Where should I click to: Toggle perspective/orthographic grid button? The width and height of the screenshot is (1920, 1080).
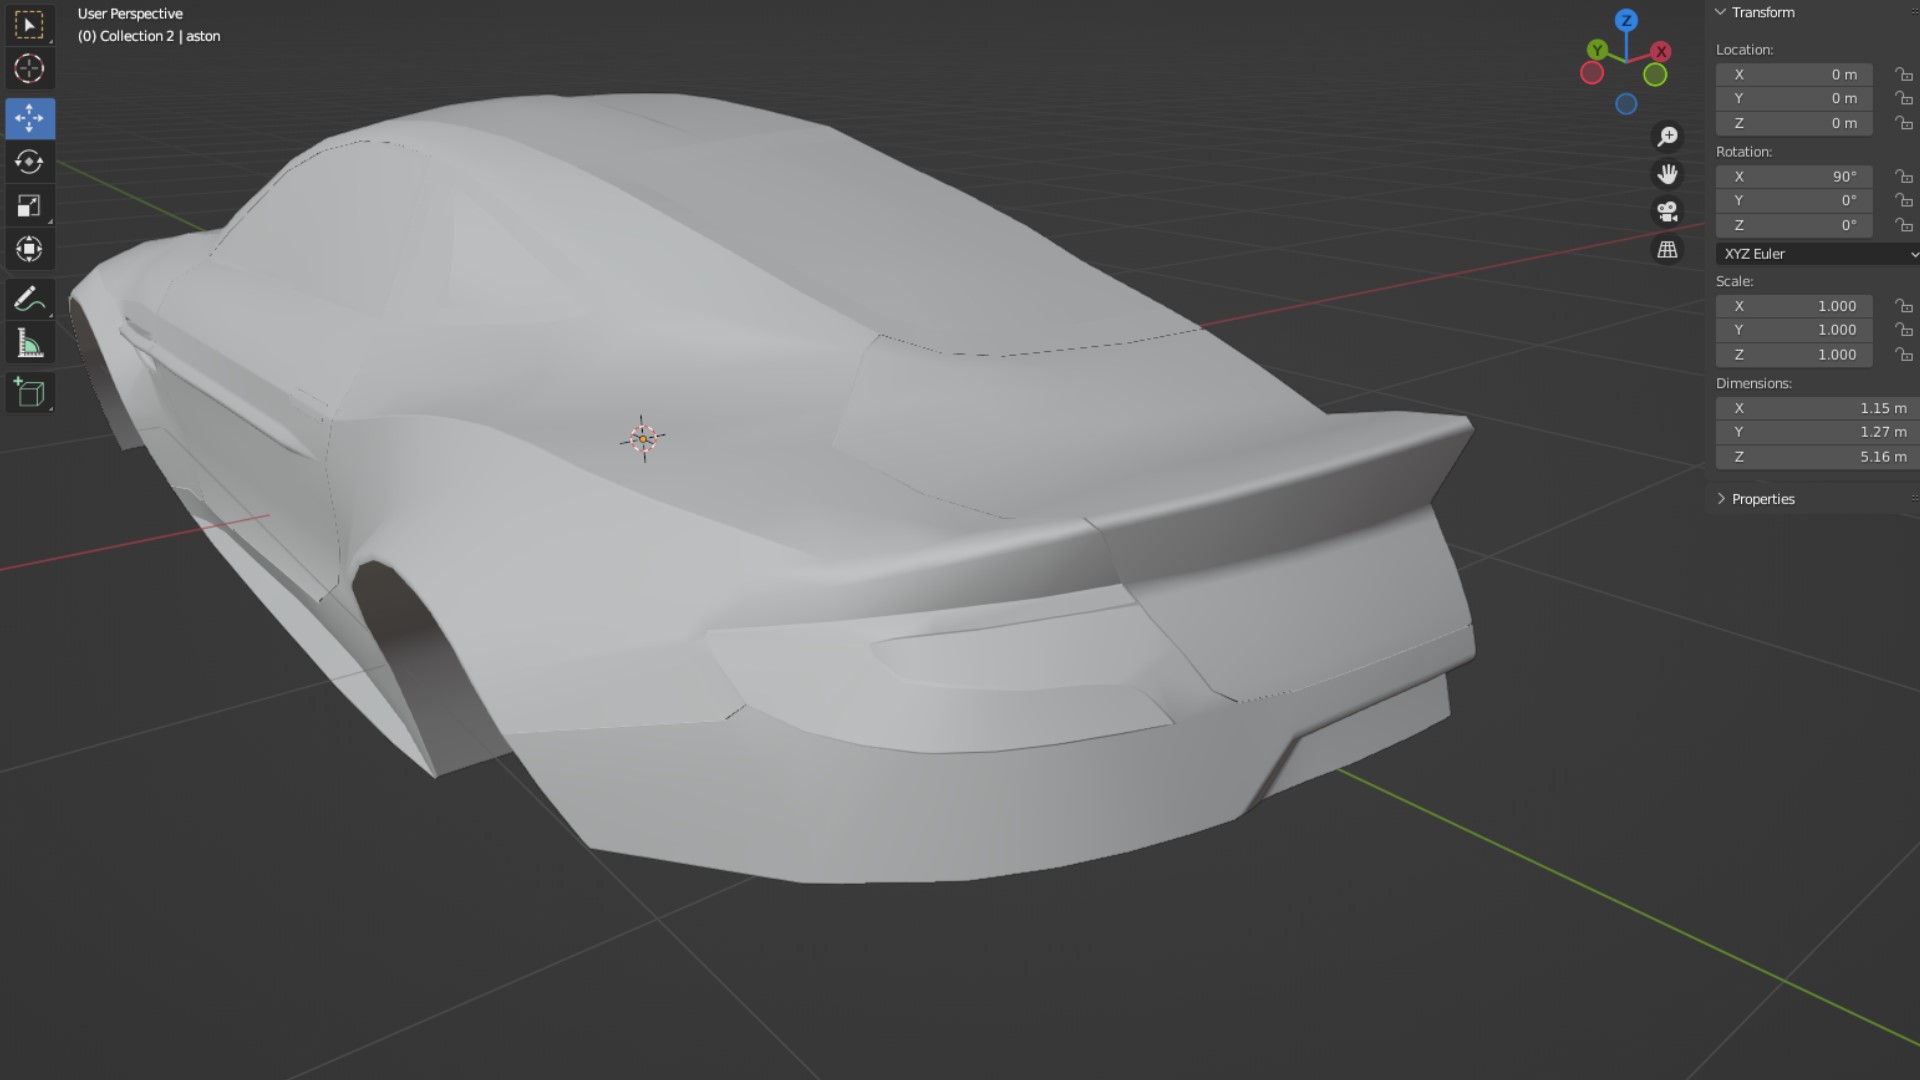point(1667,250)
